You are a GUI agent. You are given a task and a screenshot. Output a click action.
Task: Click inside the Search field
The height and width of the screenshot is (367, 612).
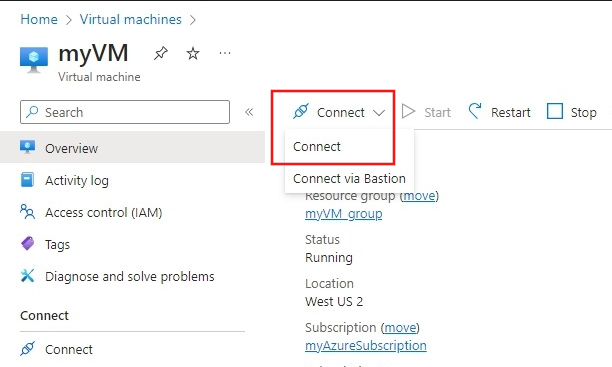point(125,112)
